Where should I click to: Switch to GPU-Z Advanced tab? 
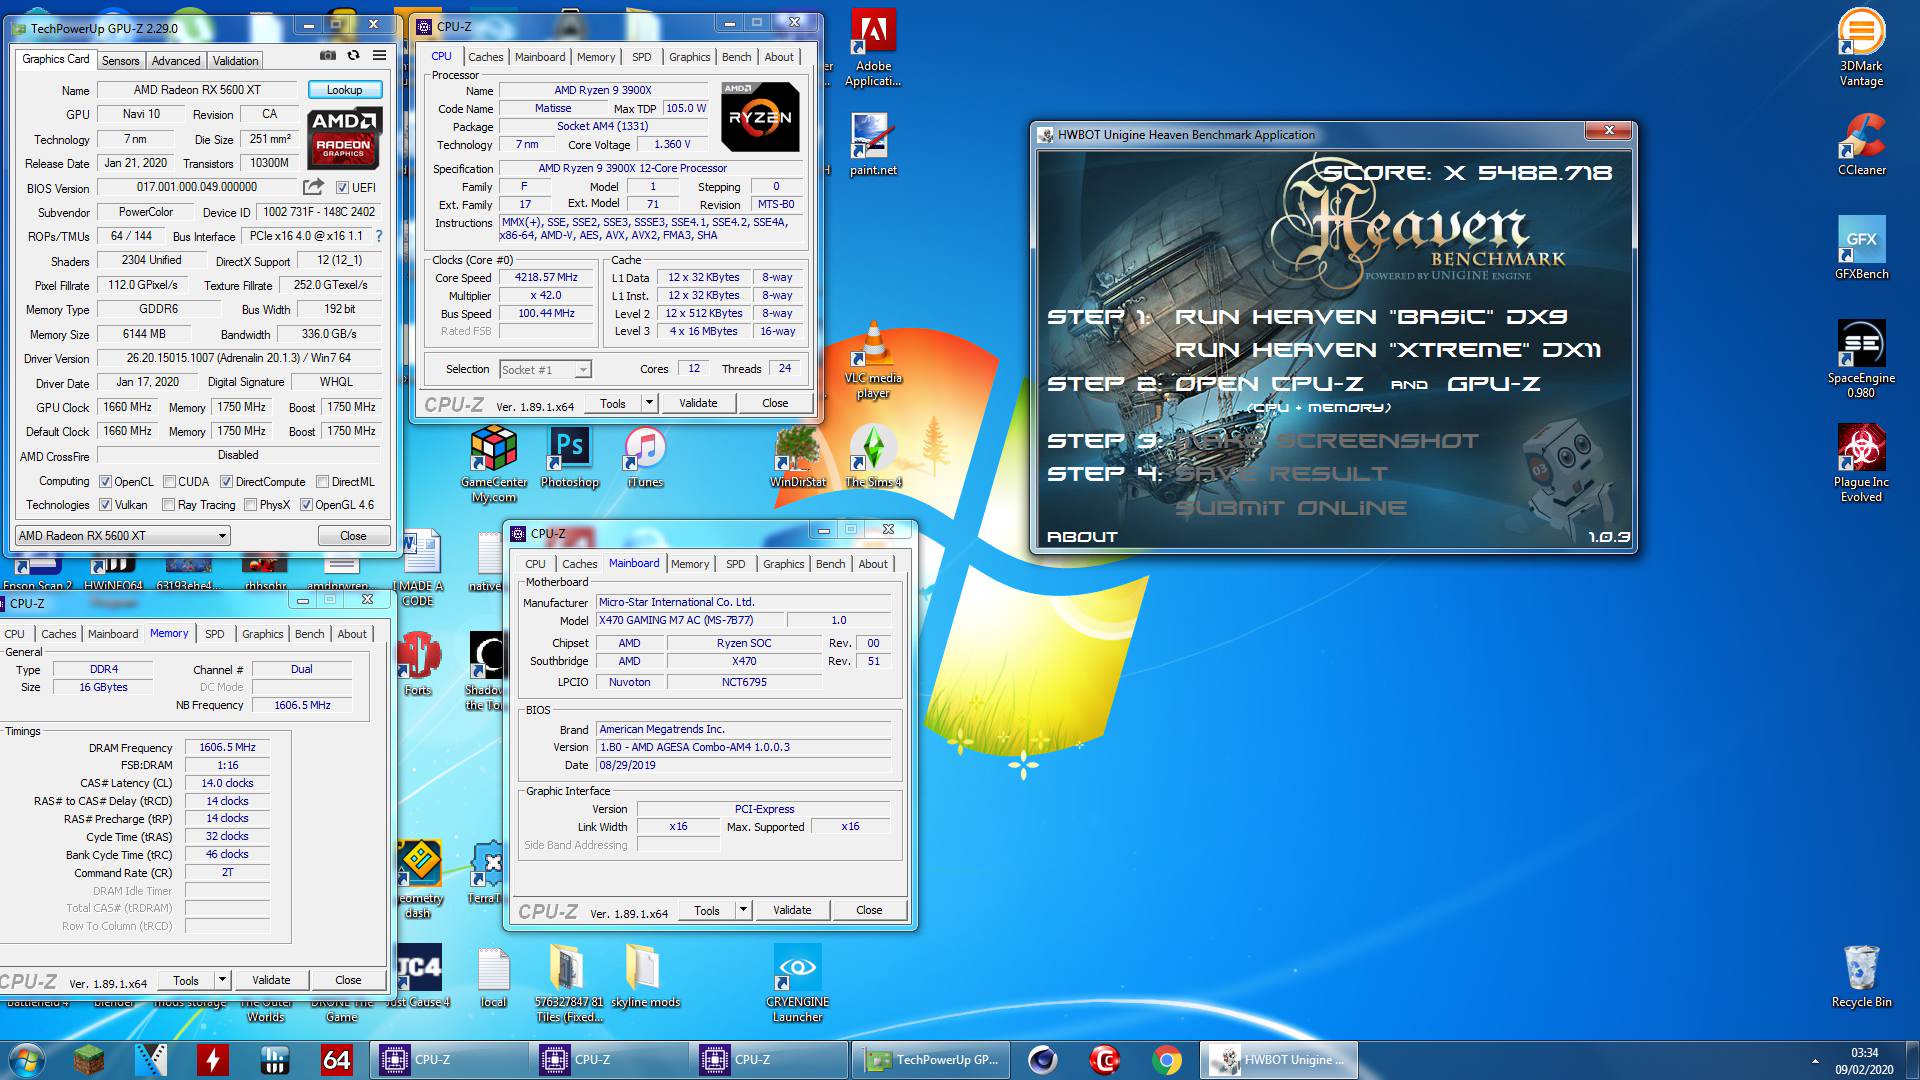[x=176, y=61]
